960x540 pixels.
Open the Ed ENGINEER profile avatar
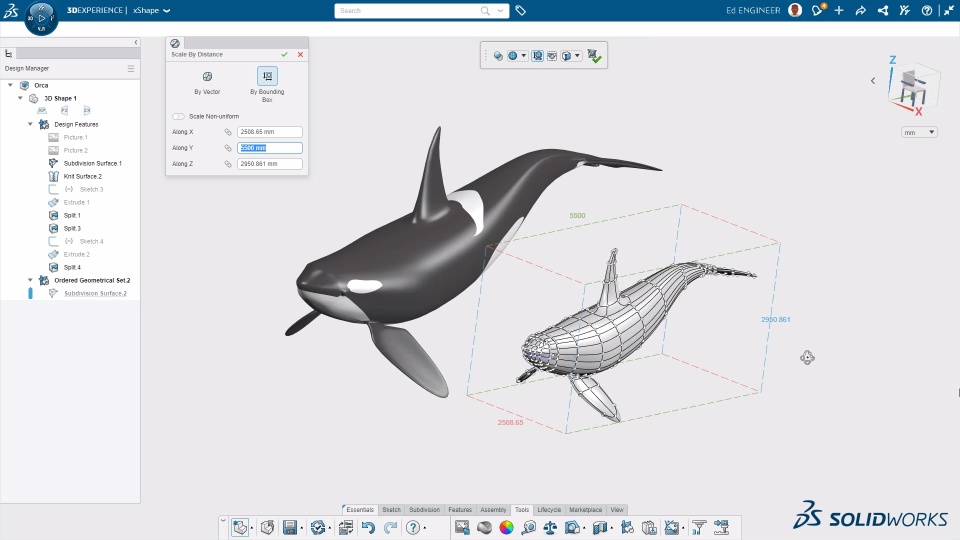click(x=795, y=10)
